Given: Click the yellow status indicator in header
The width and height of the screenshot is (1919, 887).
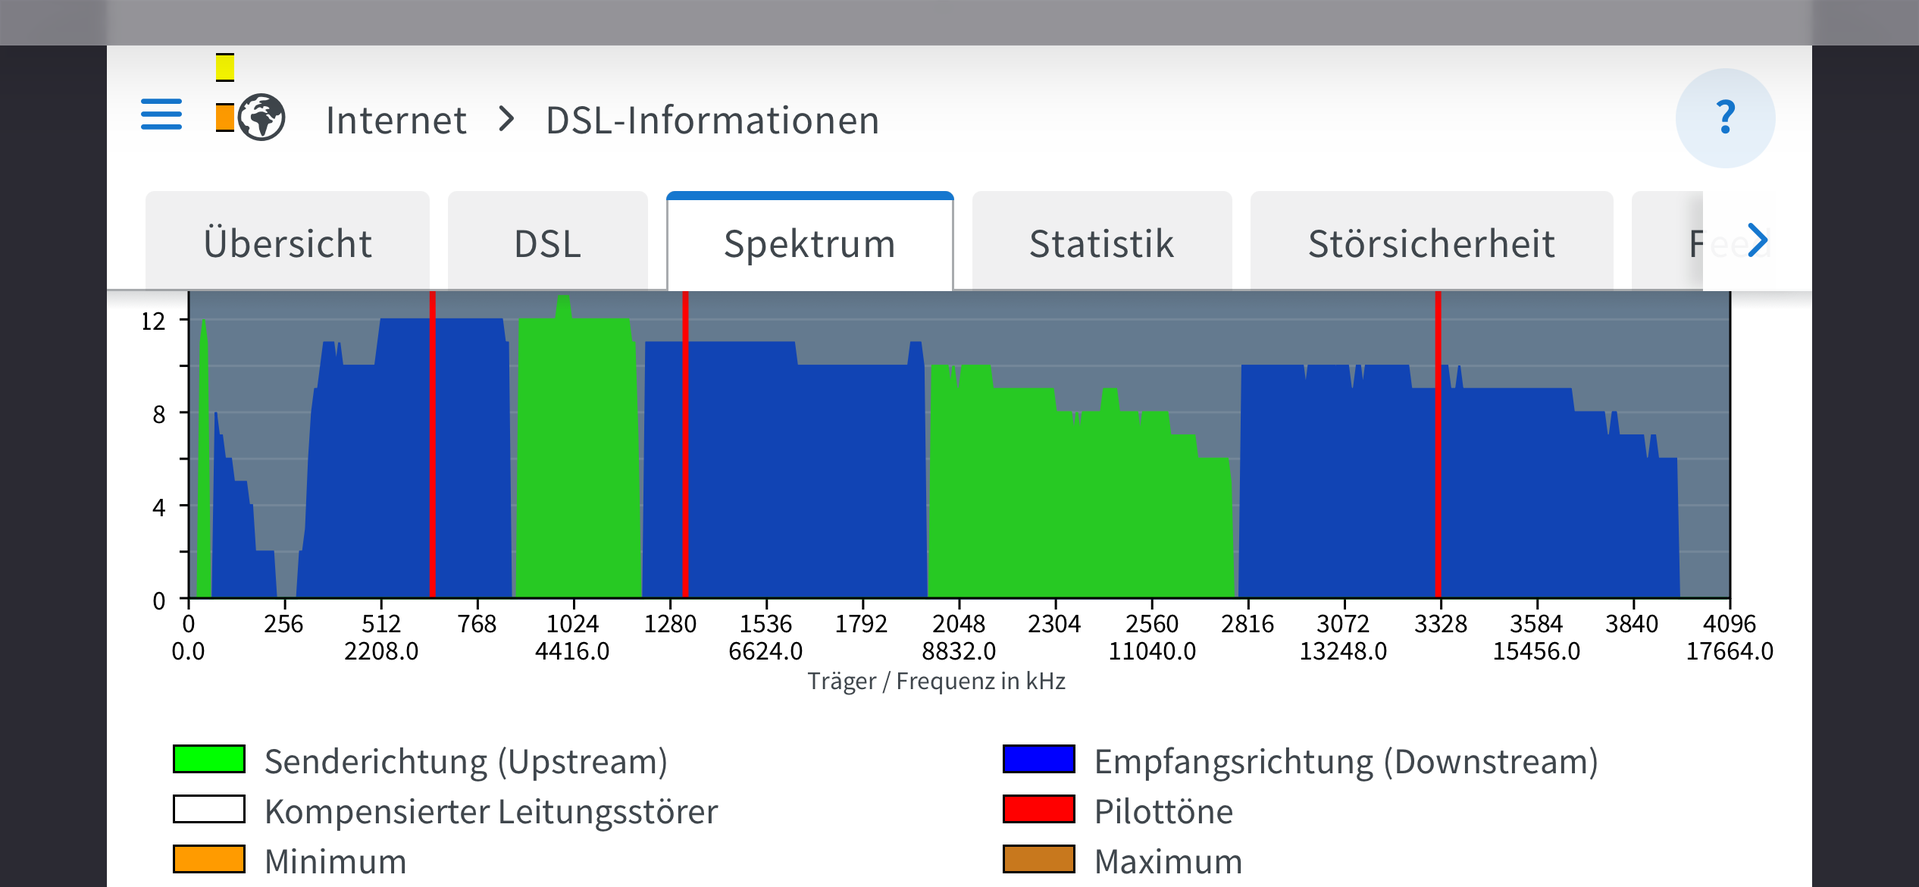Looking at the screenshot, I should tap(225, 68).
